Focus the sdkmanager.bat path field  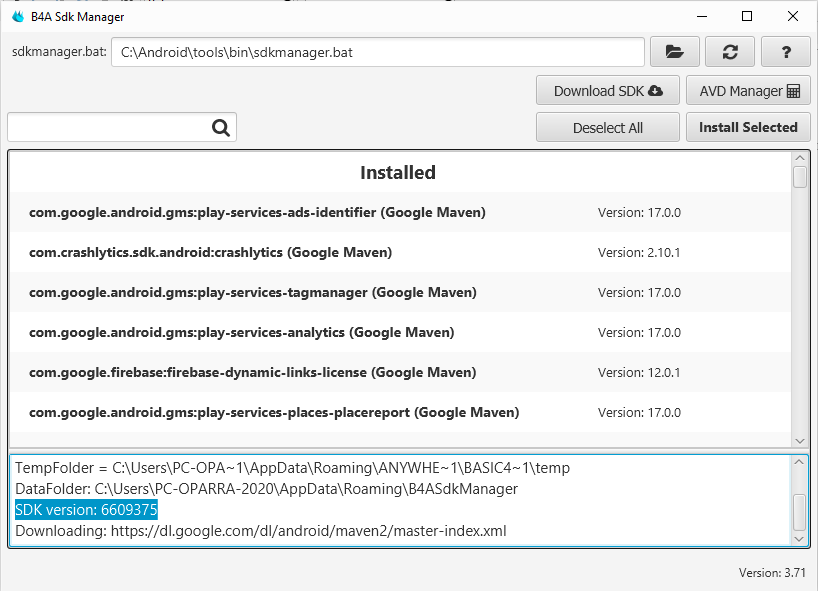click(x=378, y=52)
